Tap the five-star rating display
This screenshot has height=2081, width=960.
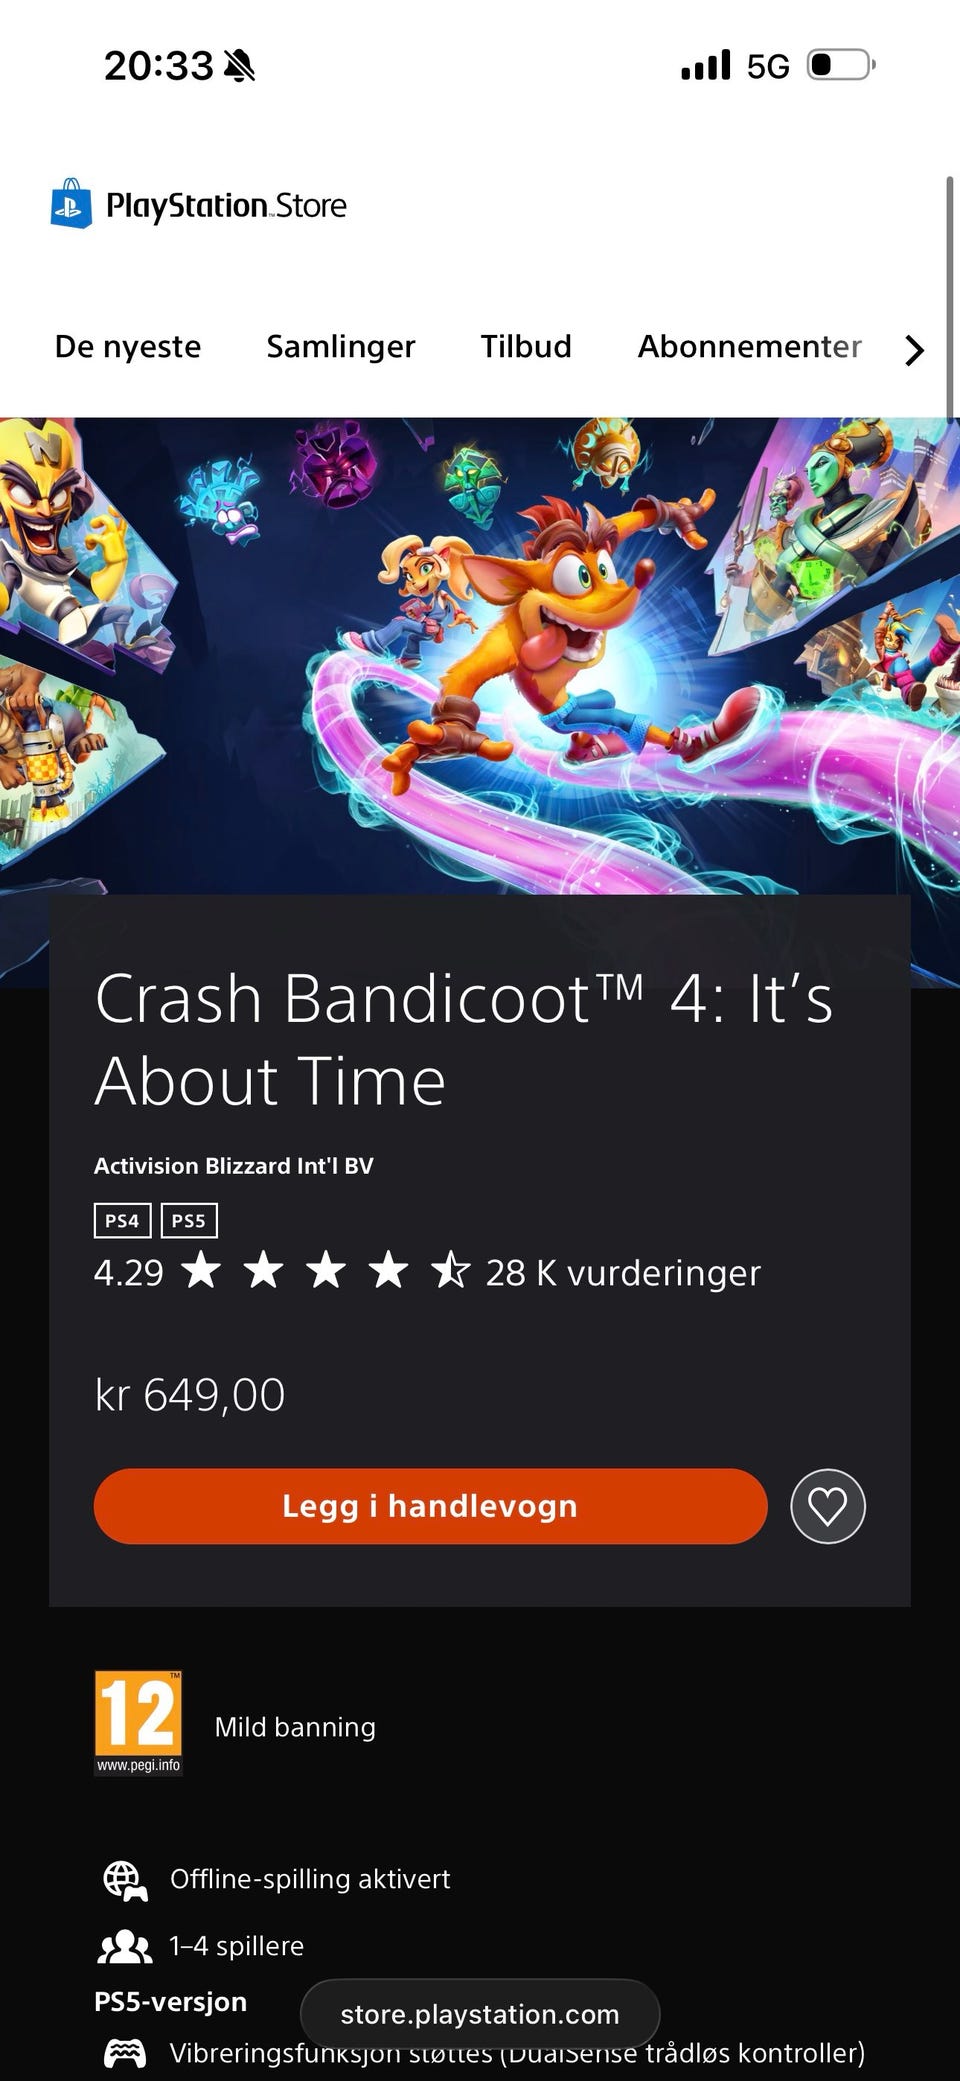point(325,1271)
